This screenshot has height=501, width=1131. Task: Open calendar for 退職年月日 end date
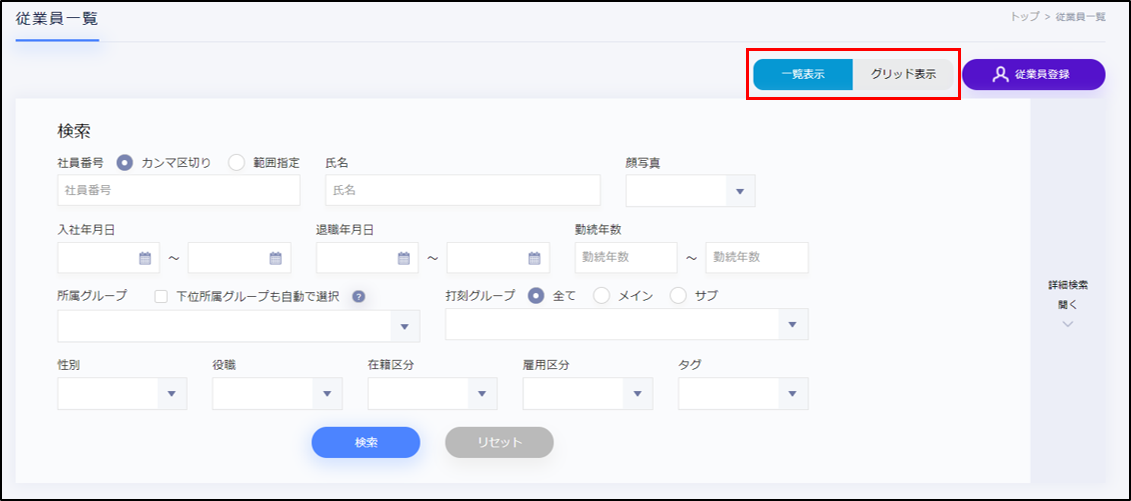(534, 258)
